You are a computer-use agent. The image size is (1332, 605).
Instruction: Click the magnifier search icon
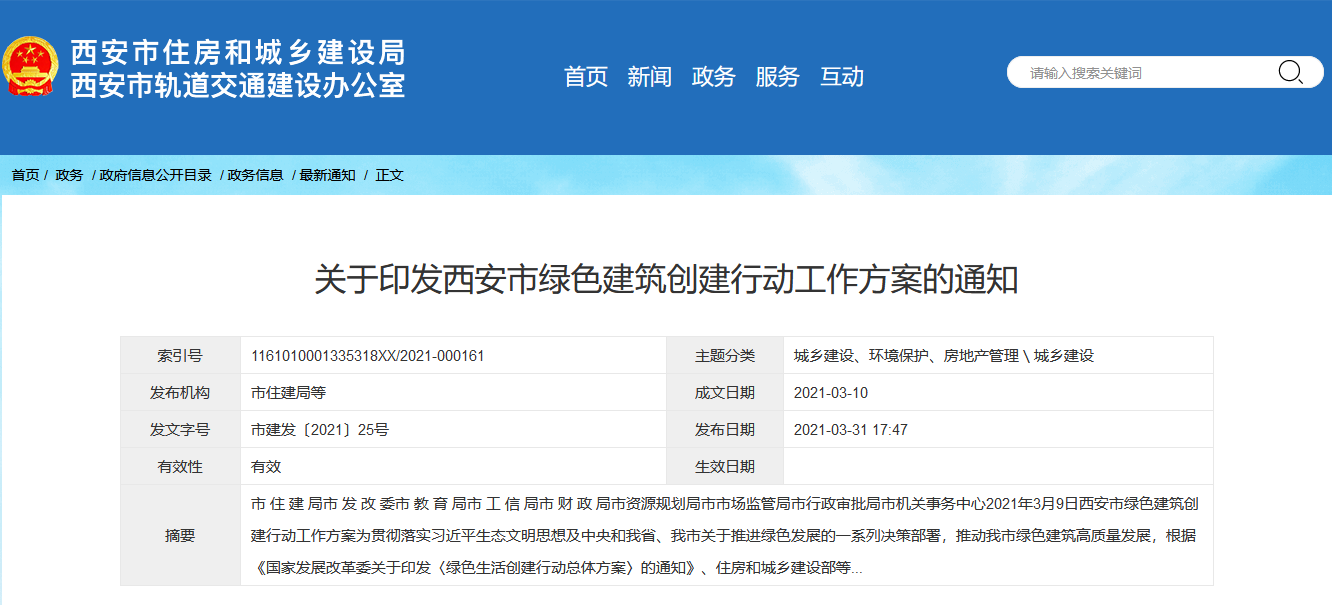[x=1289, y=72]
